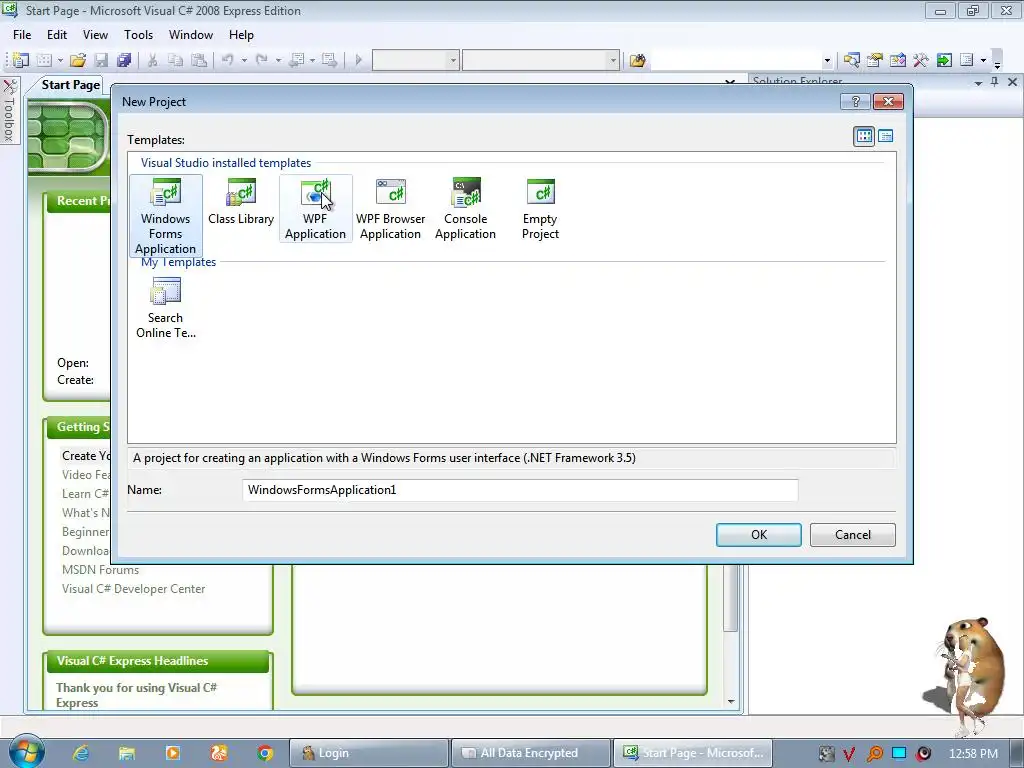The width and height of the screenshot is (1024, 768).
Task: Click the Redo toolbar icon
Action: point(261,60)
